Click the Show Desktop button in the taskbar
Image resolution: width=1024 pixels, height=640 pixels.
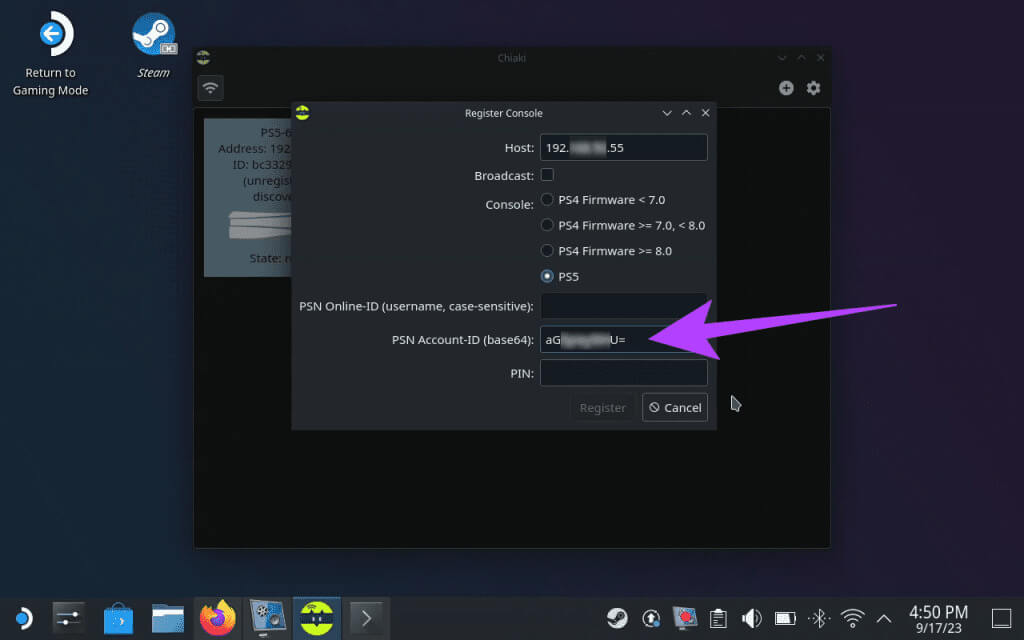click(x=1001, y=618)
